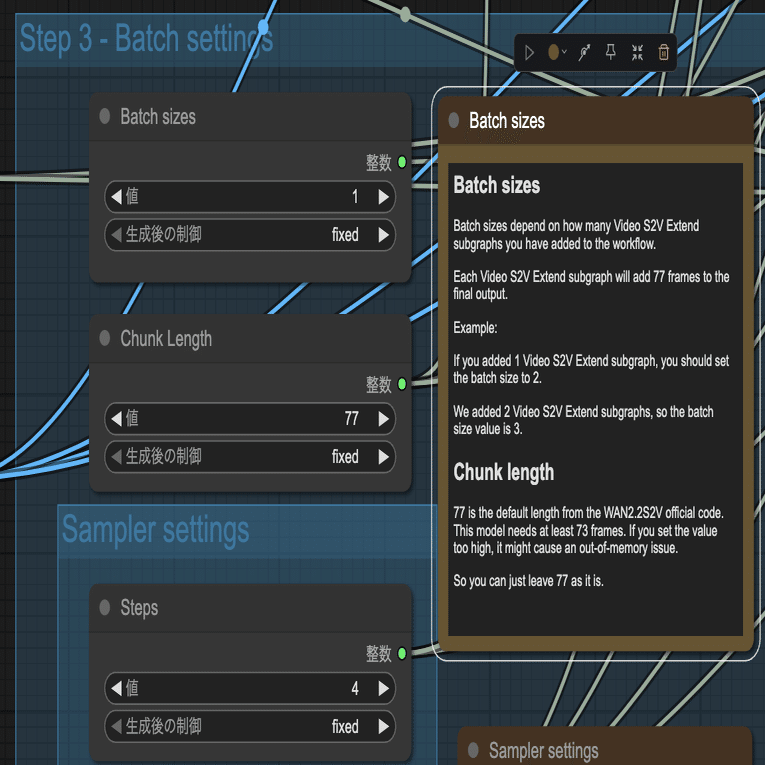Click blue link reroute dot on wire
The width and height of the screenshot is (765, 765).
click(263, 26)
